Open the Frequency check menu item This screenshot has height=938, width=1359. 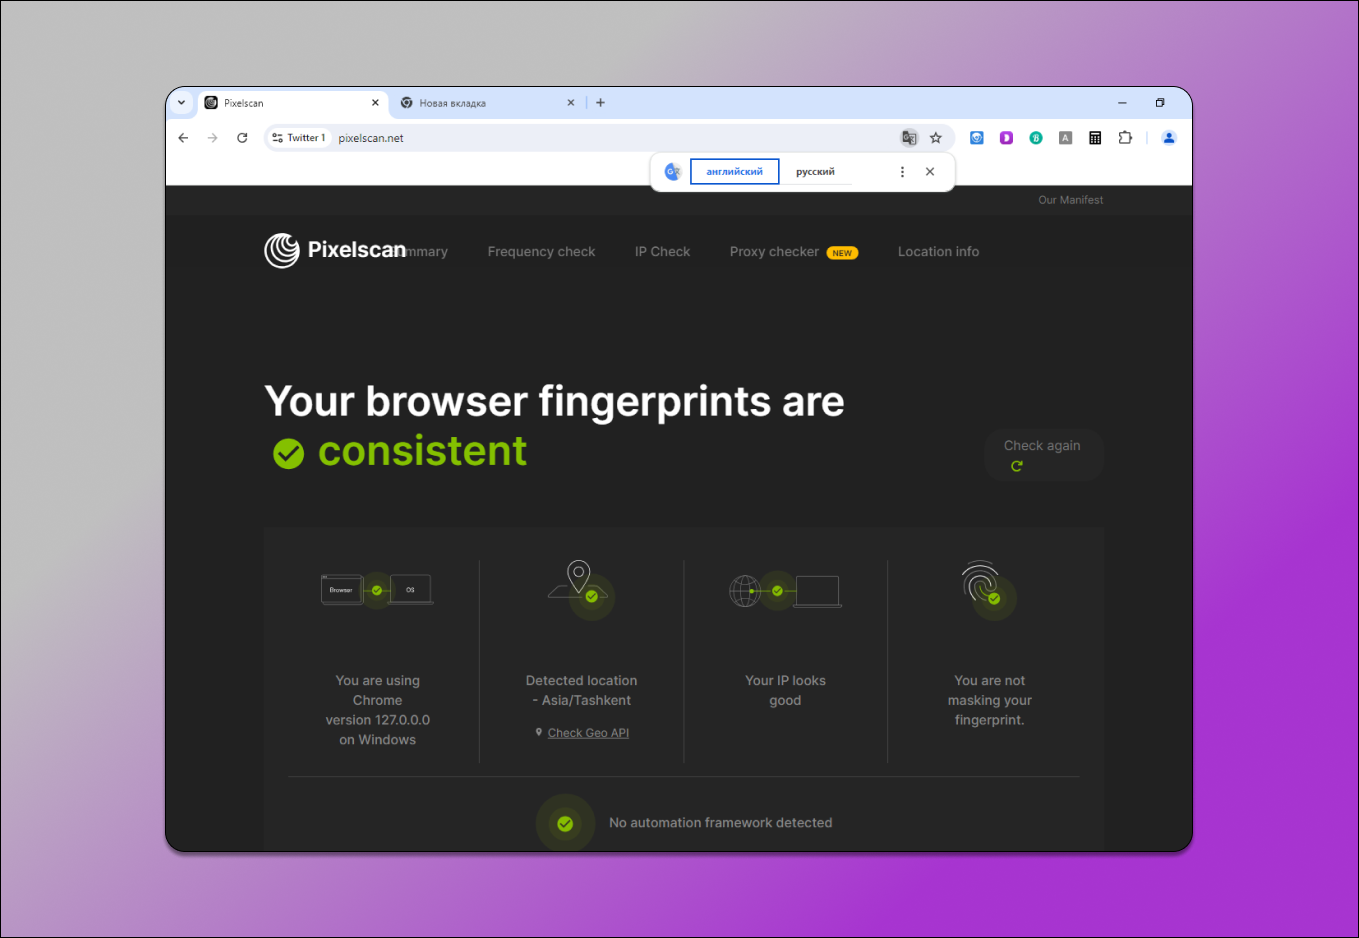[541, 252]
